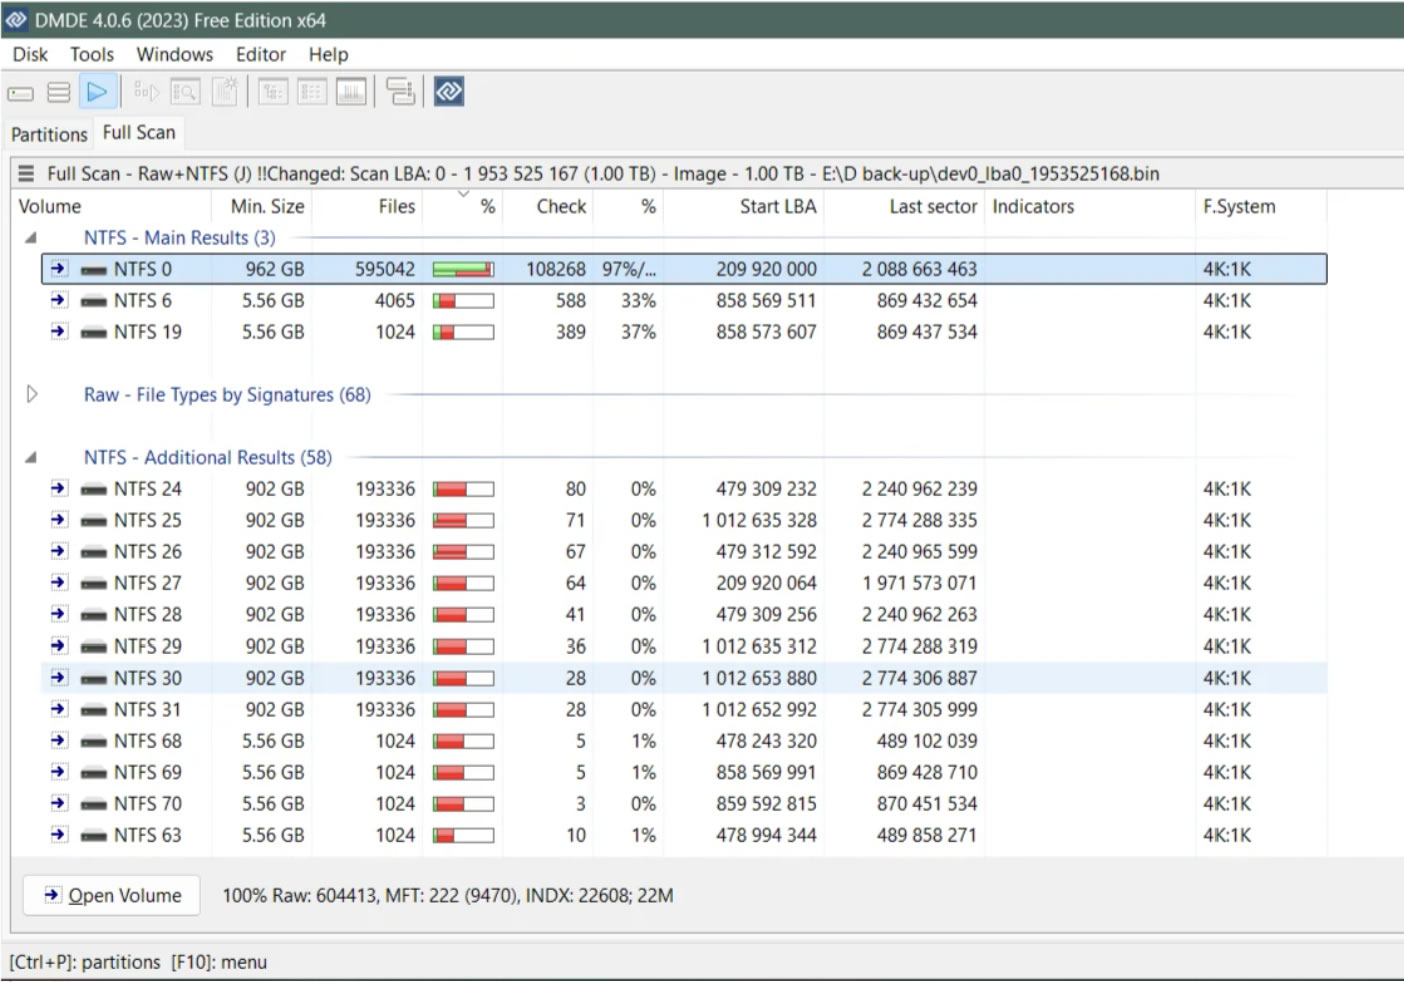This screenshot has height=982, width=1404.
Task: Click the arrow icon on NTFS 24 row
Action: (x=59, y=488)
